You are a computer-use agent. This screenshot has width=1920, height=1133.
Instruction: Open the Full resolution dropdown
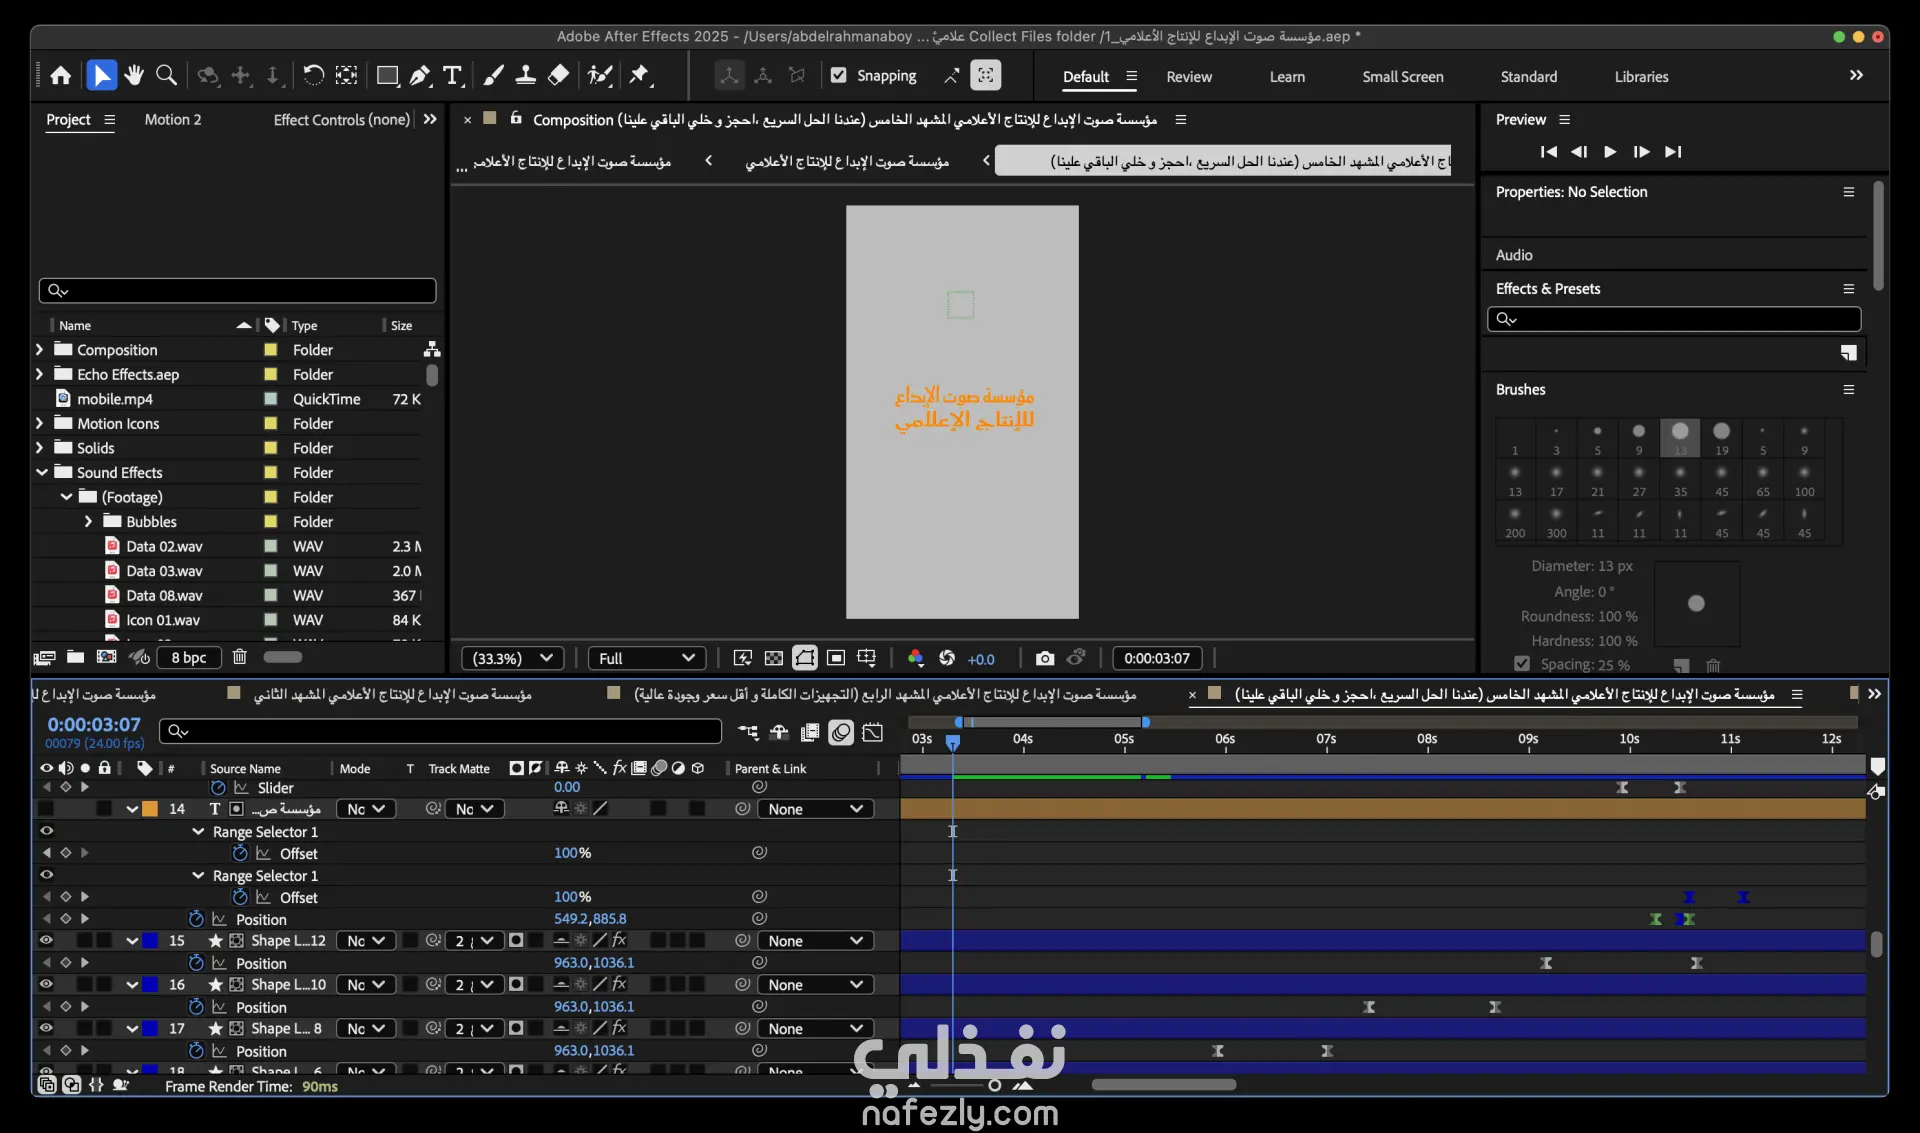point(646,658)
